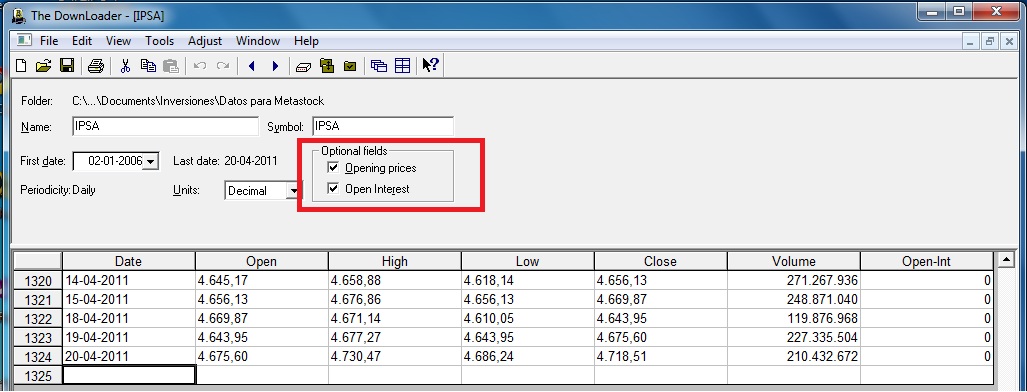This screenshot has height=392, width=1027.
Task: Click the eraser toolbar icon
Action: [x=303, y=66]
